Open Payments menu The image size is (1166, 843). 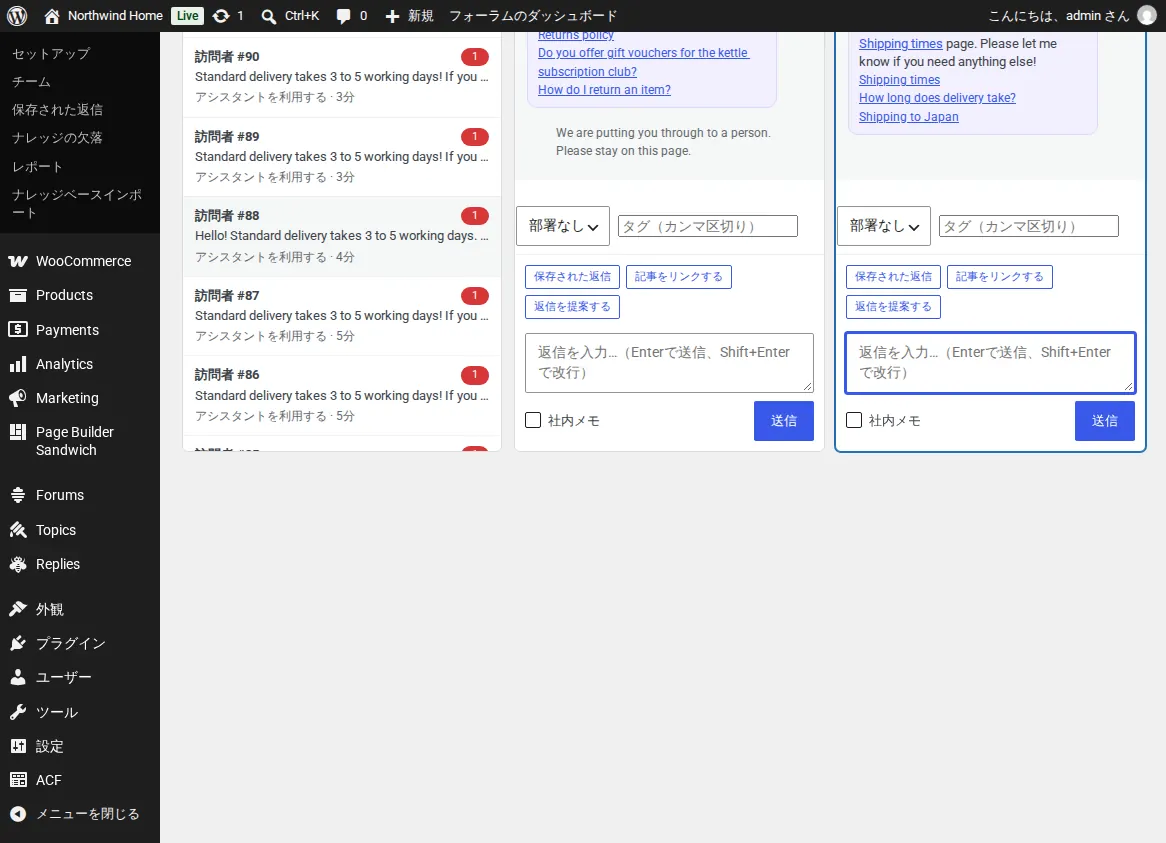tap(80, 329)
